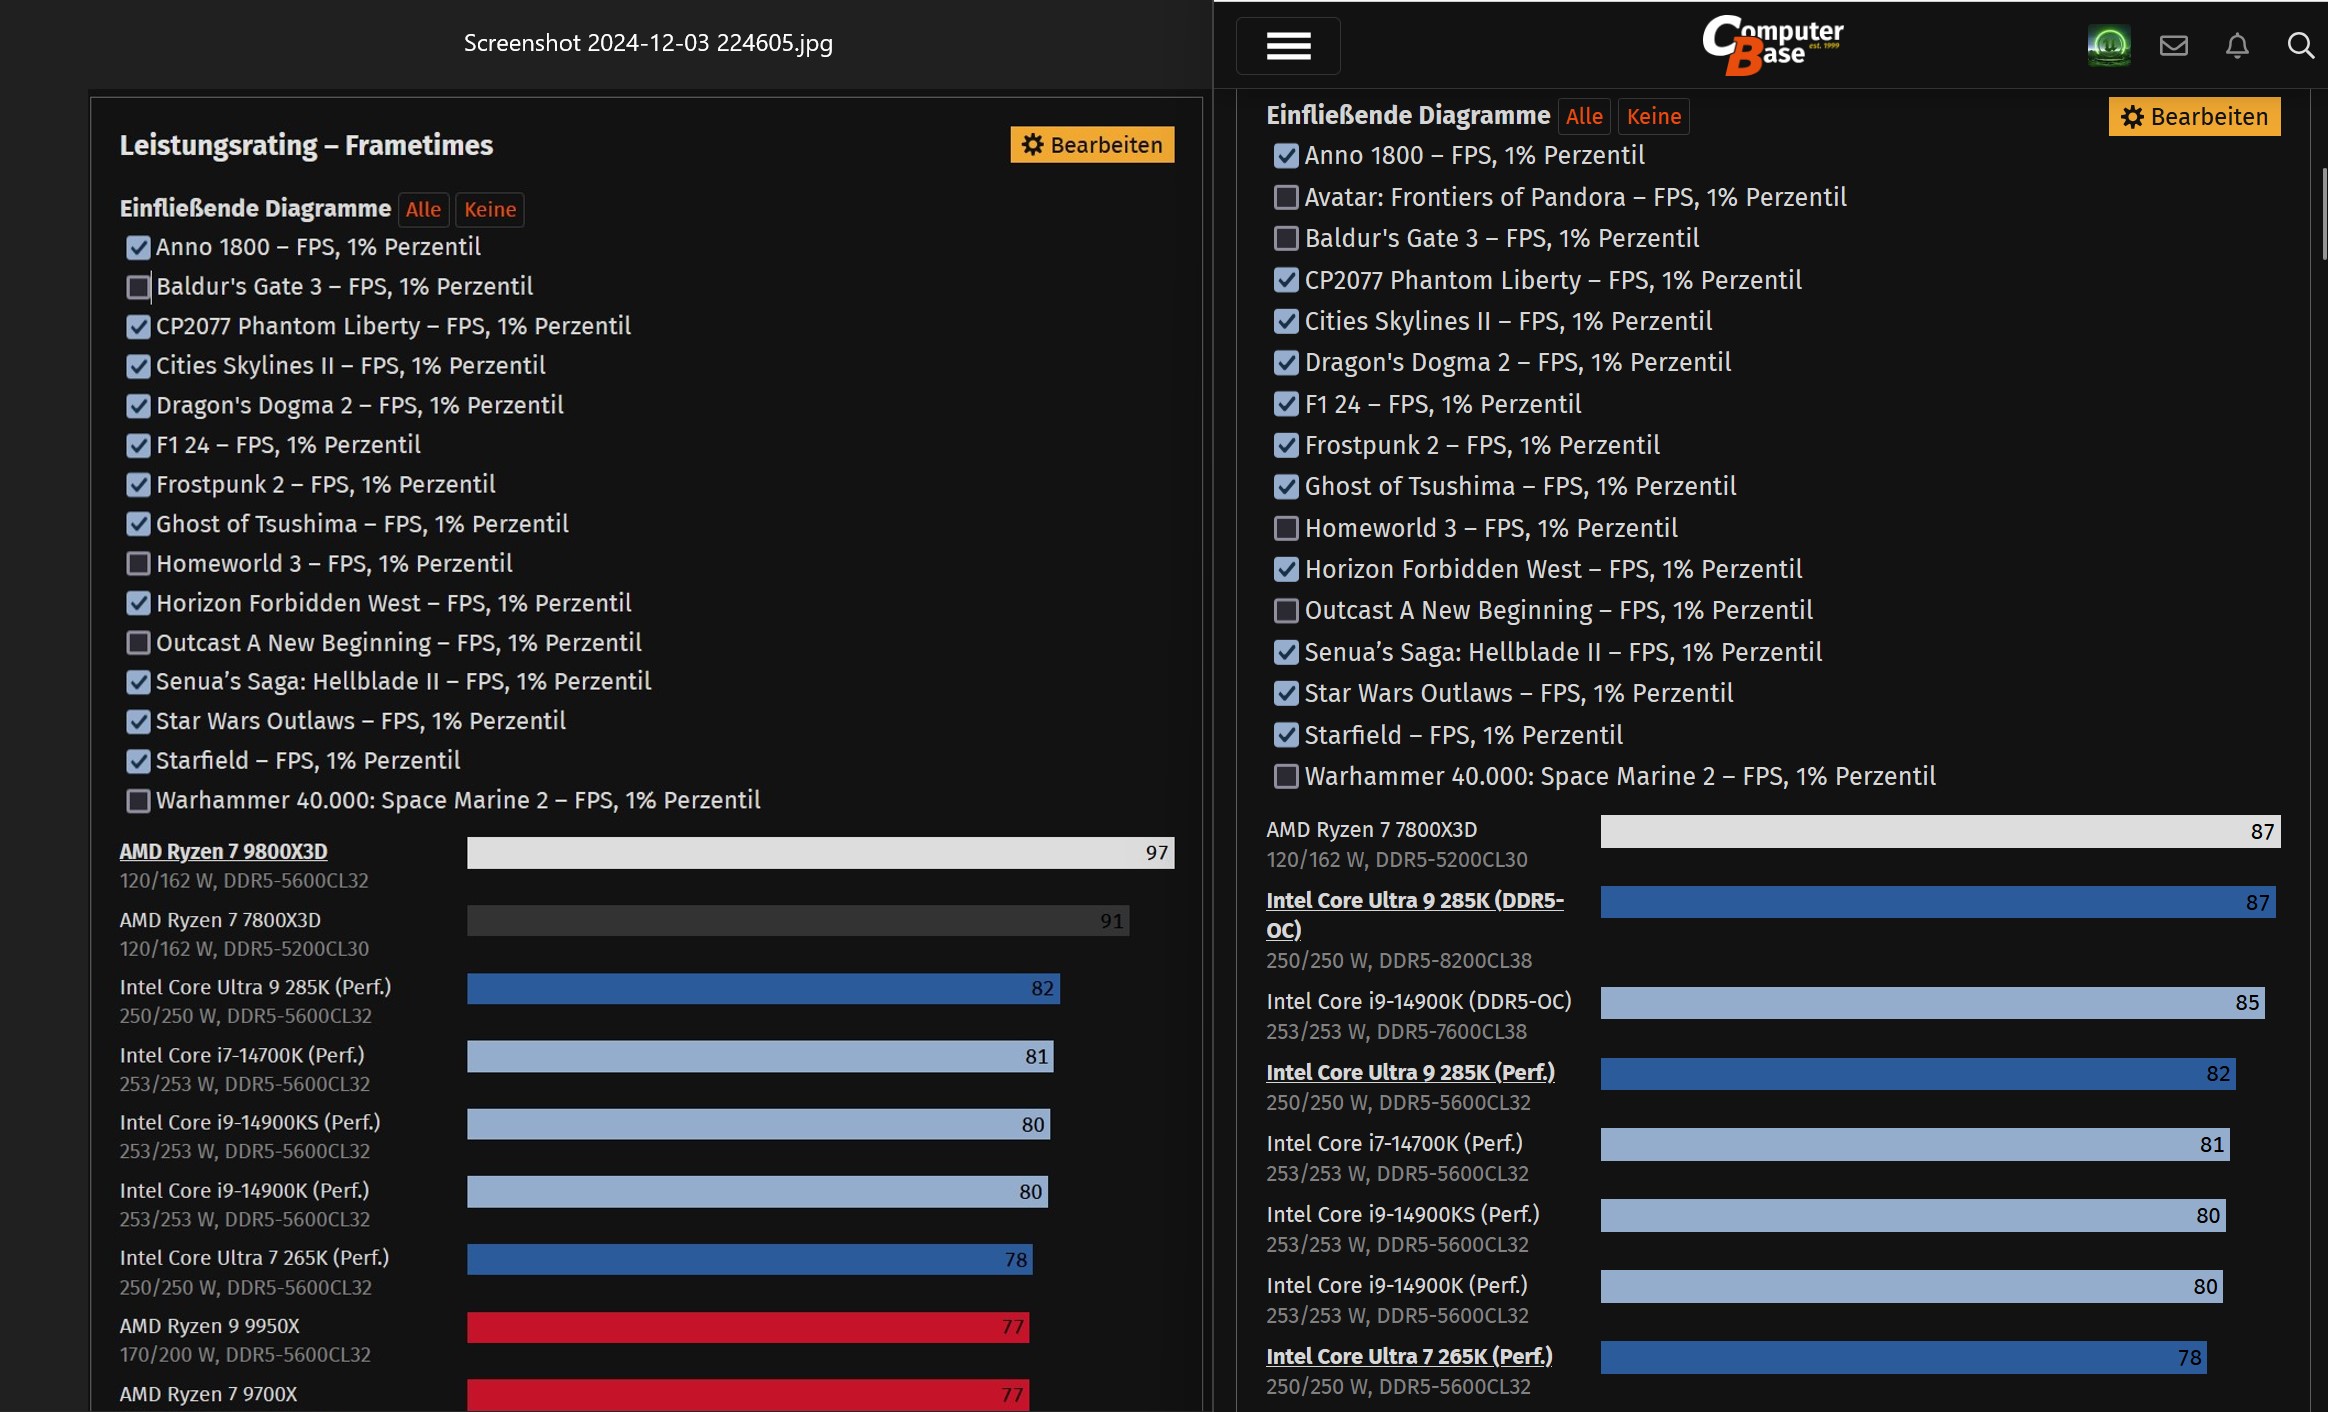This screenshot has width=2328, height=1412.
Task: Select Alle in right panel
Action: click(1584, 117)
